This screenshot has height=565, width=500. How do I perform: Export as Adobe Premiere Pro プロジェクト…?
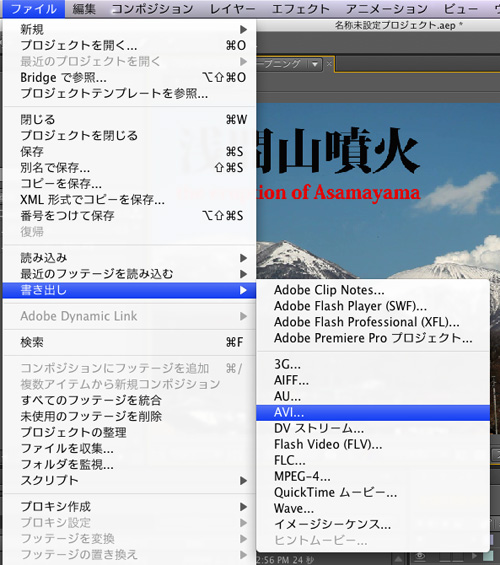pyautogui.click(x=373, y=338)
